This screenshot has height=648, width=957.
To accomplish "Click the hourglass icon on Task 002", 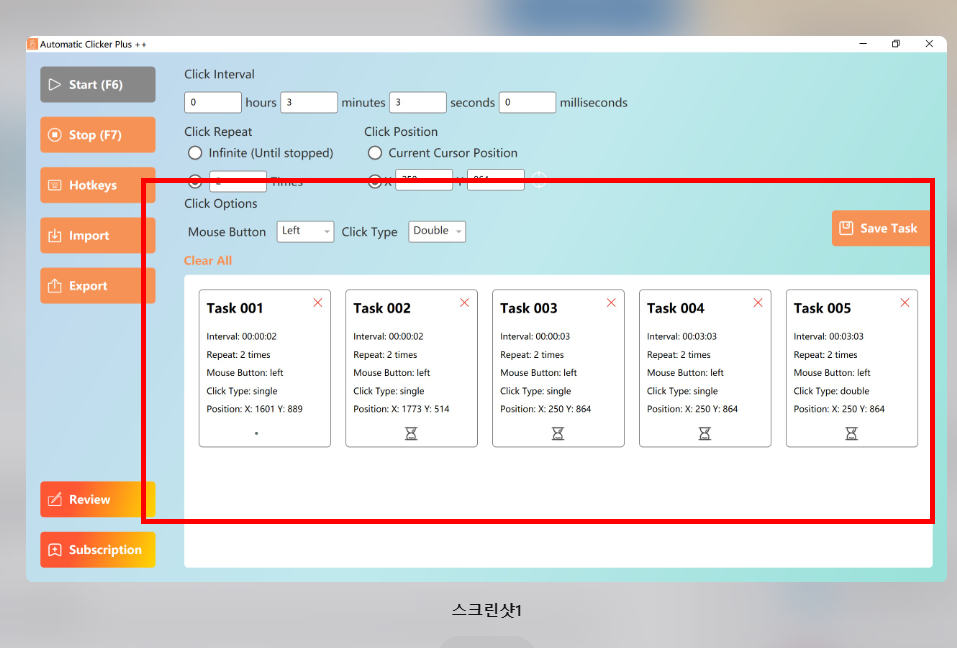I will click(x=411, y=433).
